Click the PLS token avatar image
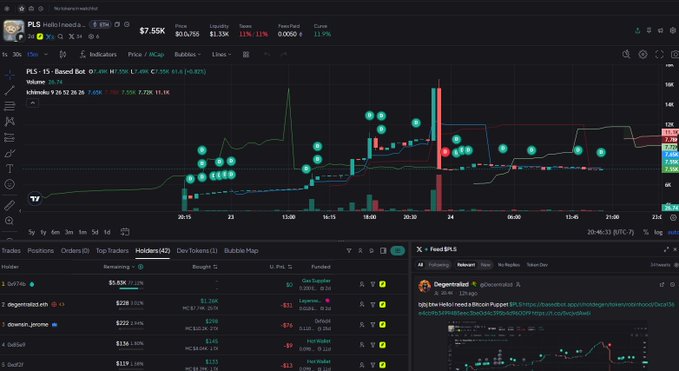Image resolution: width=679 pixels, height=371 pixels. (x=13, y=31)
